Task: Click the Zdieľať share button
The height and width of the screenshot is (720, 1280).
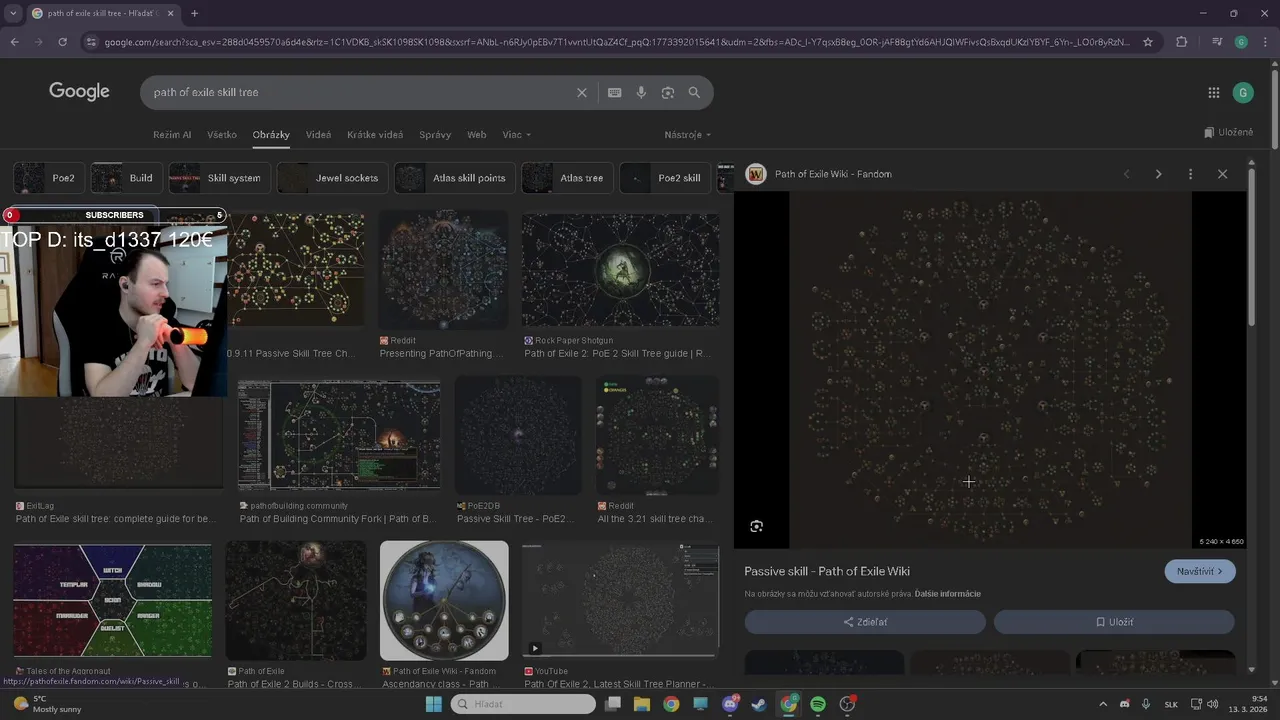Action: tap(865, 622)
